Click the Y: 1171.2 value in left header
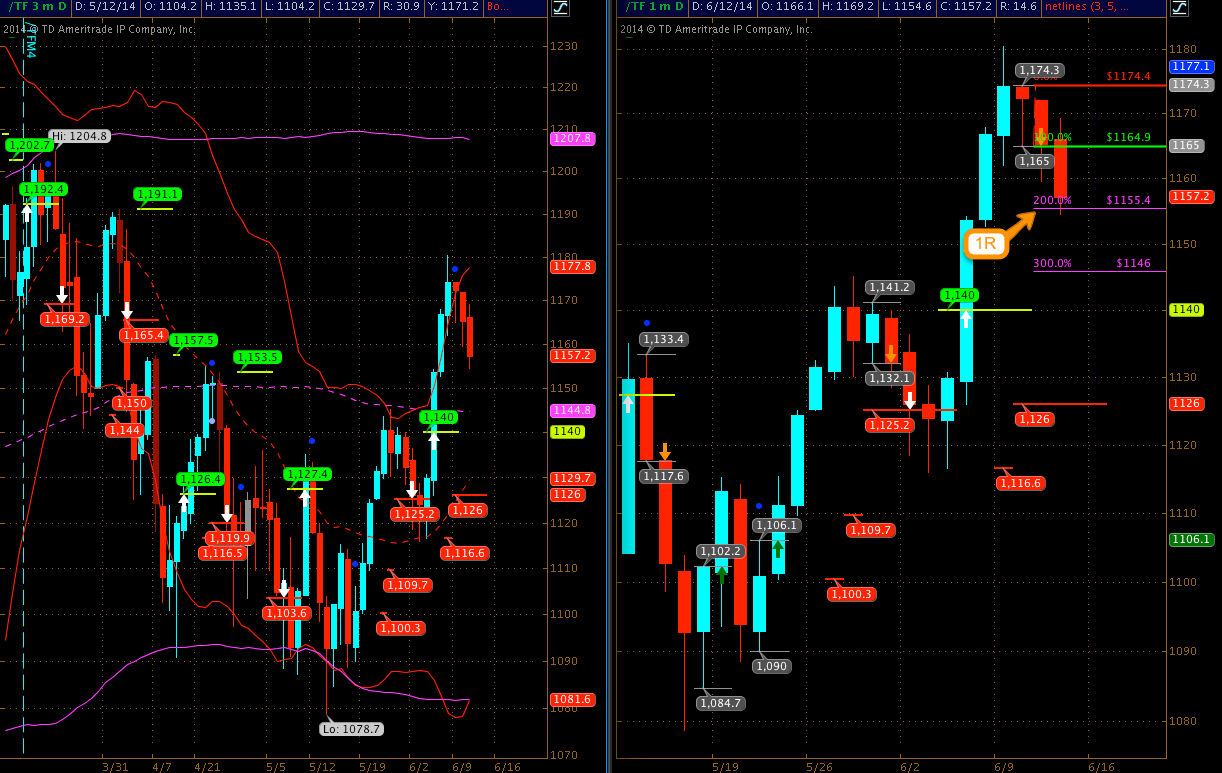1222x773 pixels. (x=454, y=7)
